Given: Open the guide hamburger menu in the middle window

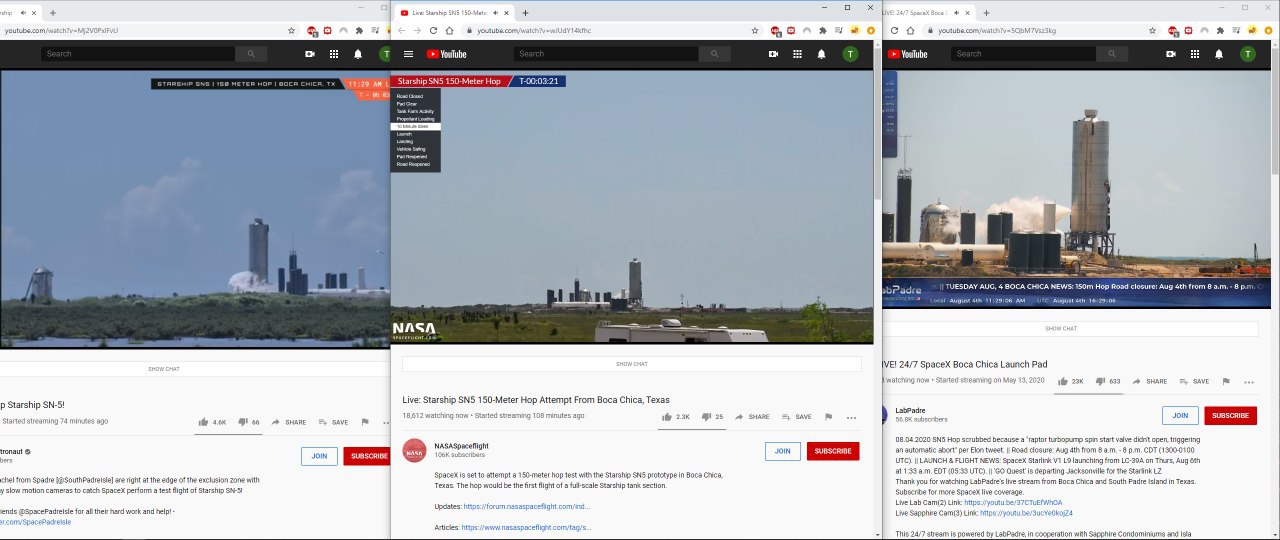Looking at the screenshot, I should [408, 54].
